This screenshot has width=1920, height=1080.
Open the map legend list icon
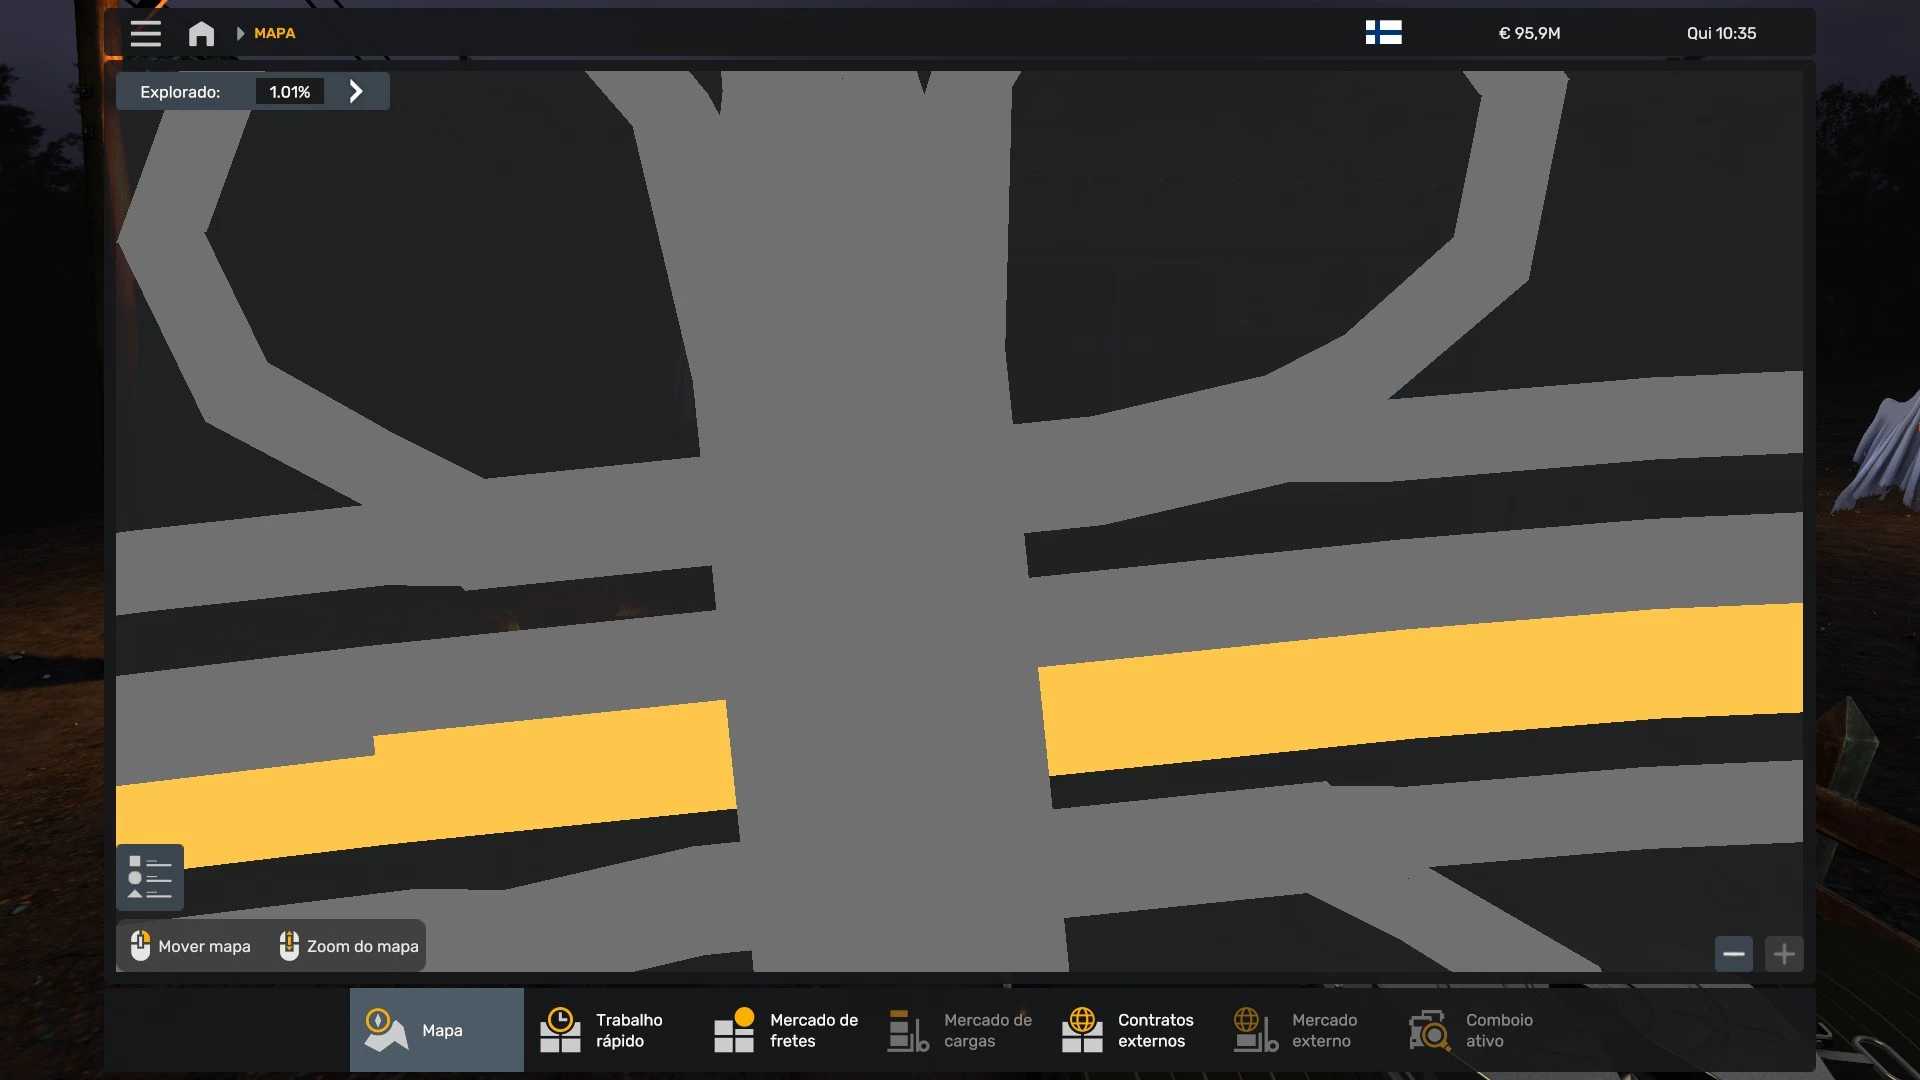150,877
